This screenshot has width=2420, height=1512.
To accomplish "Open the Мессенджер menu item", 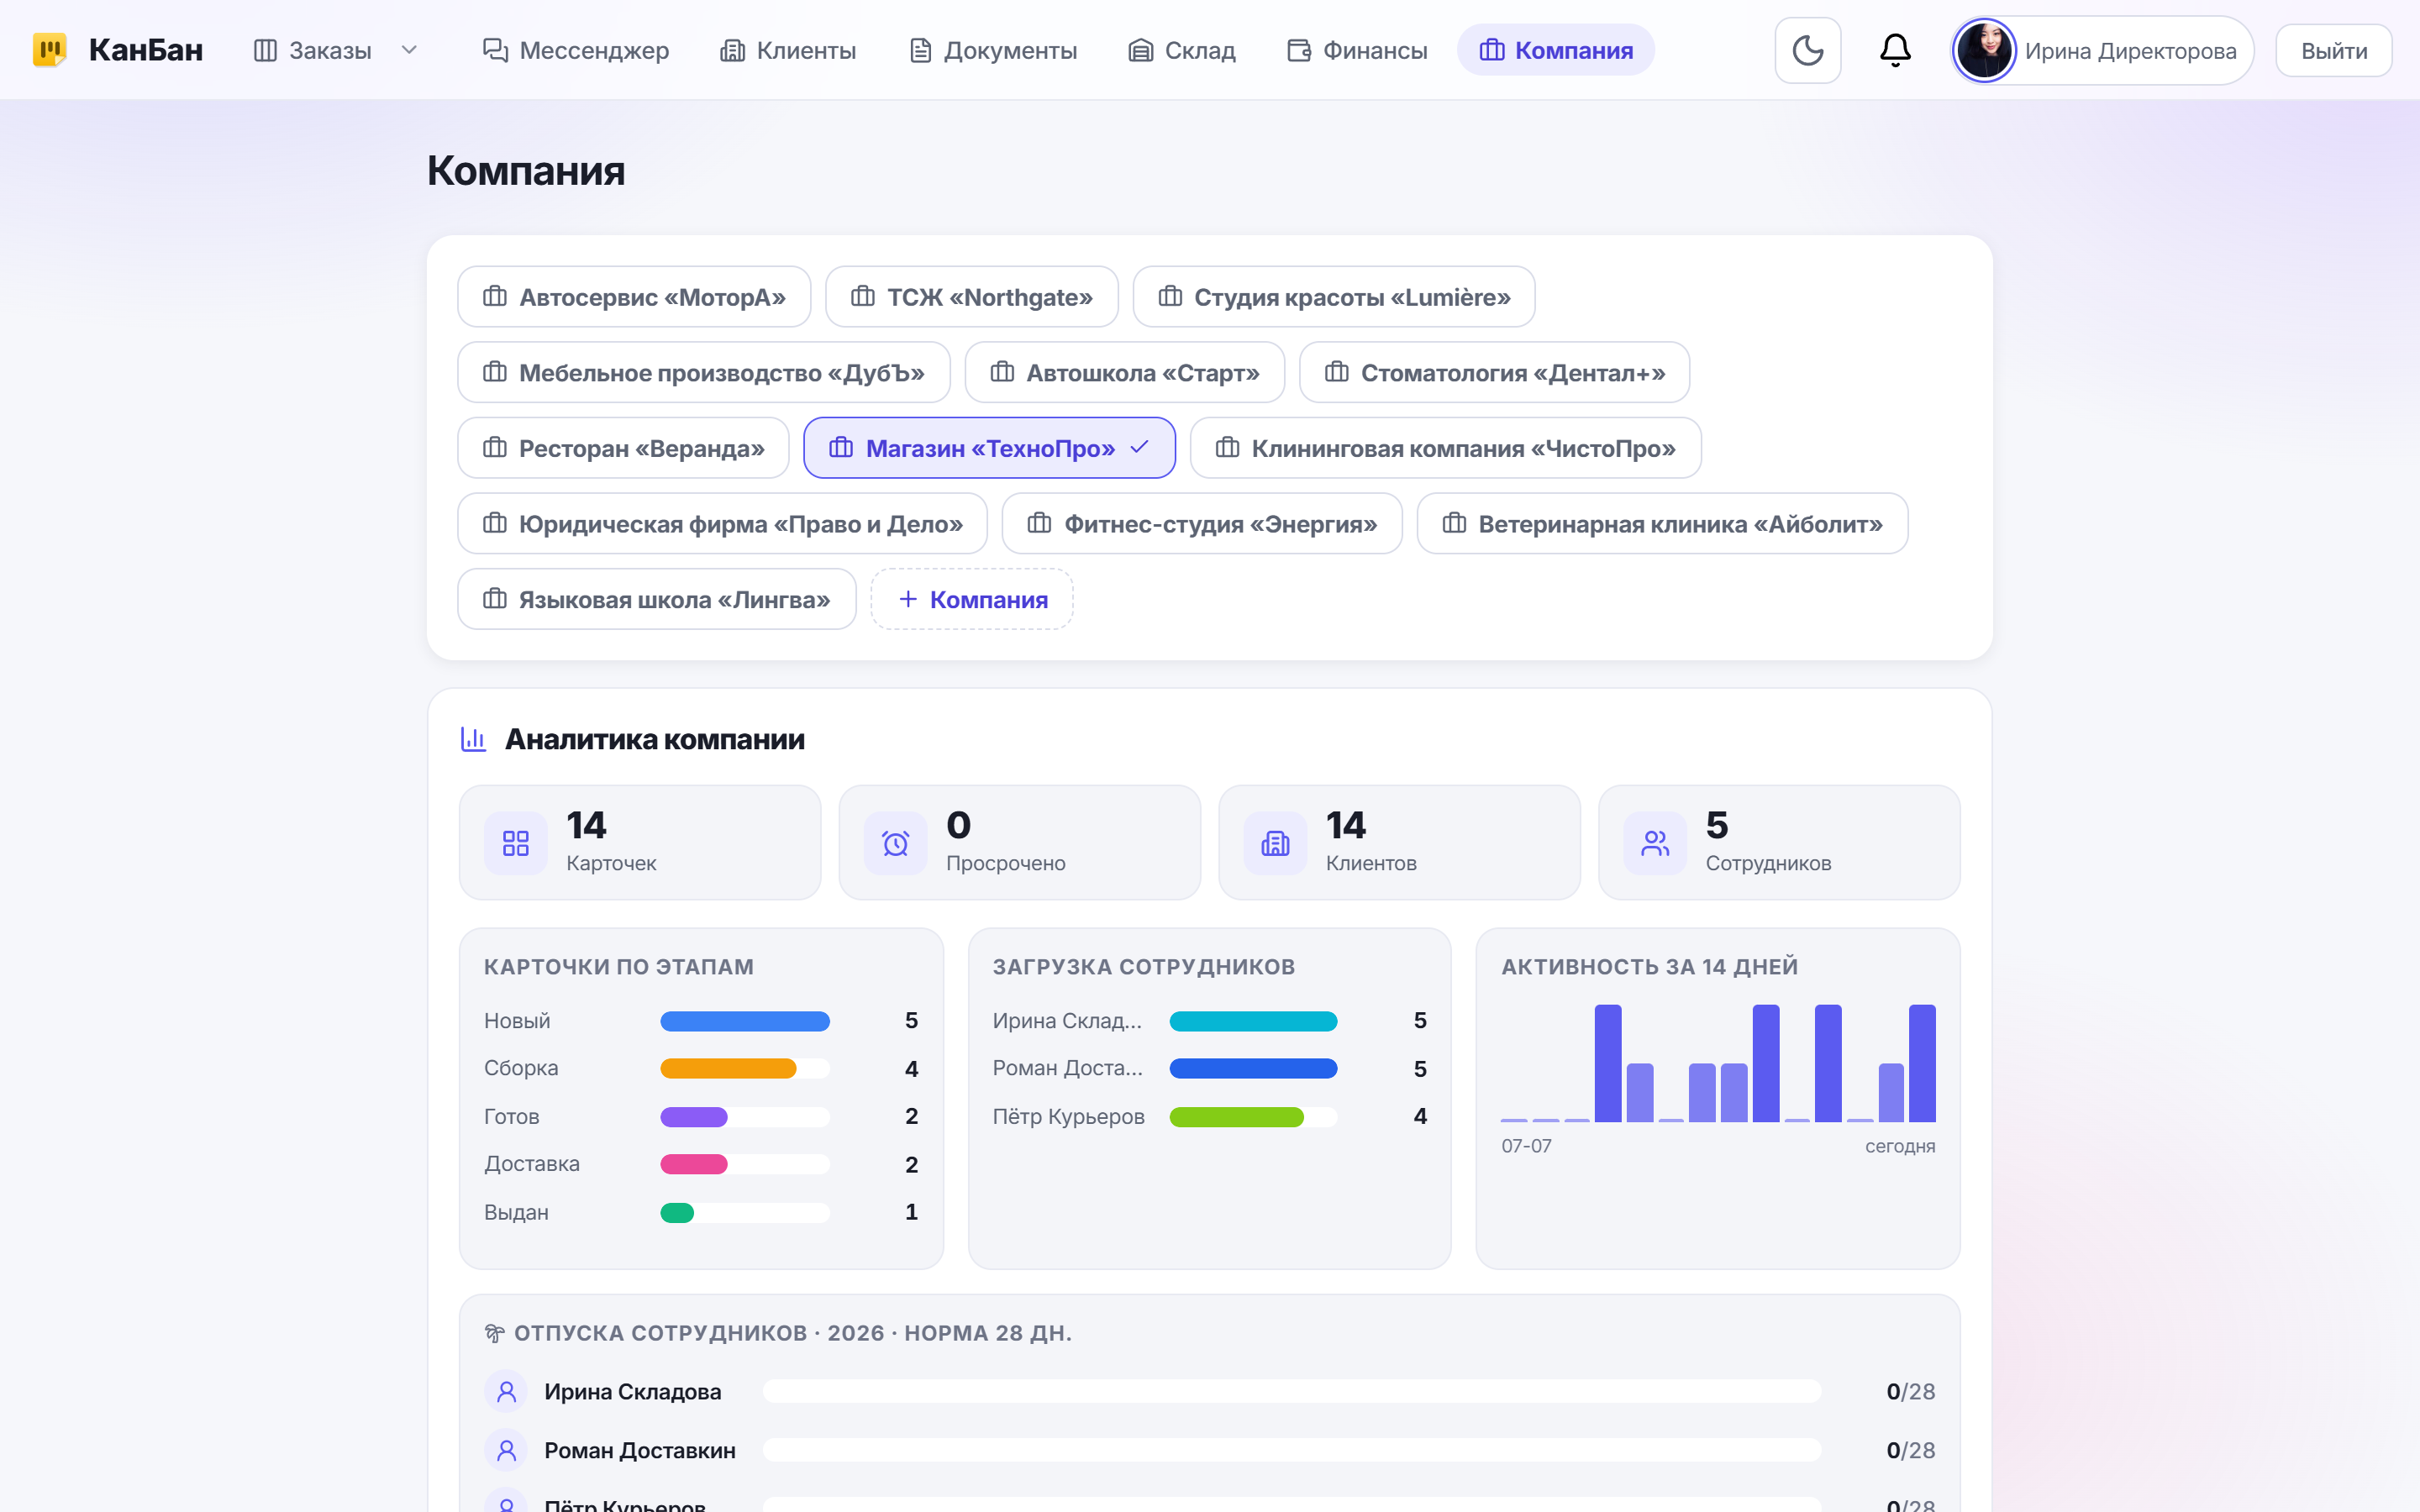I will tap(576, 50).
